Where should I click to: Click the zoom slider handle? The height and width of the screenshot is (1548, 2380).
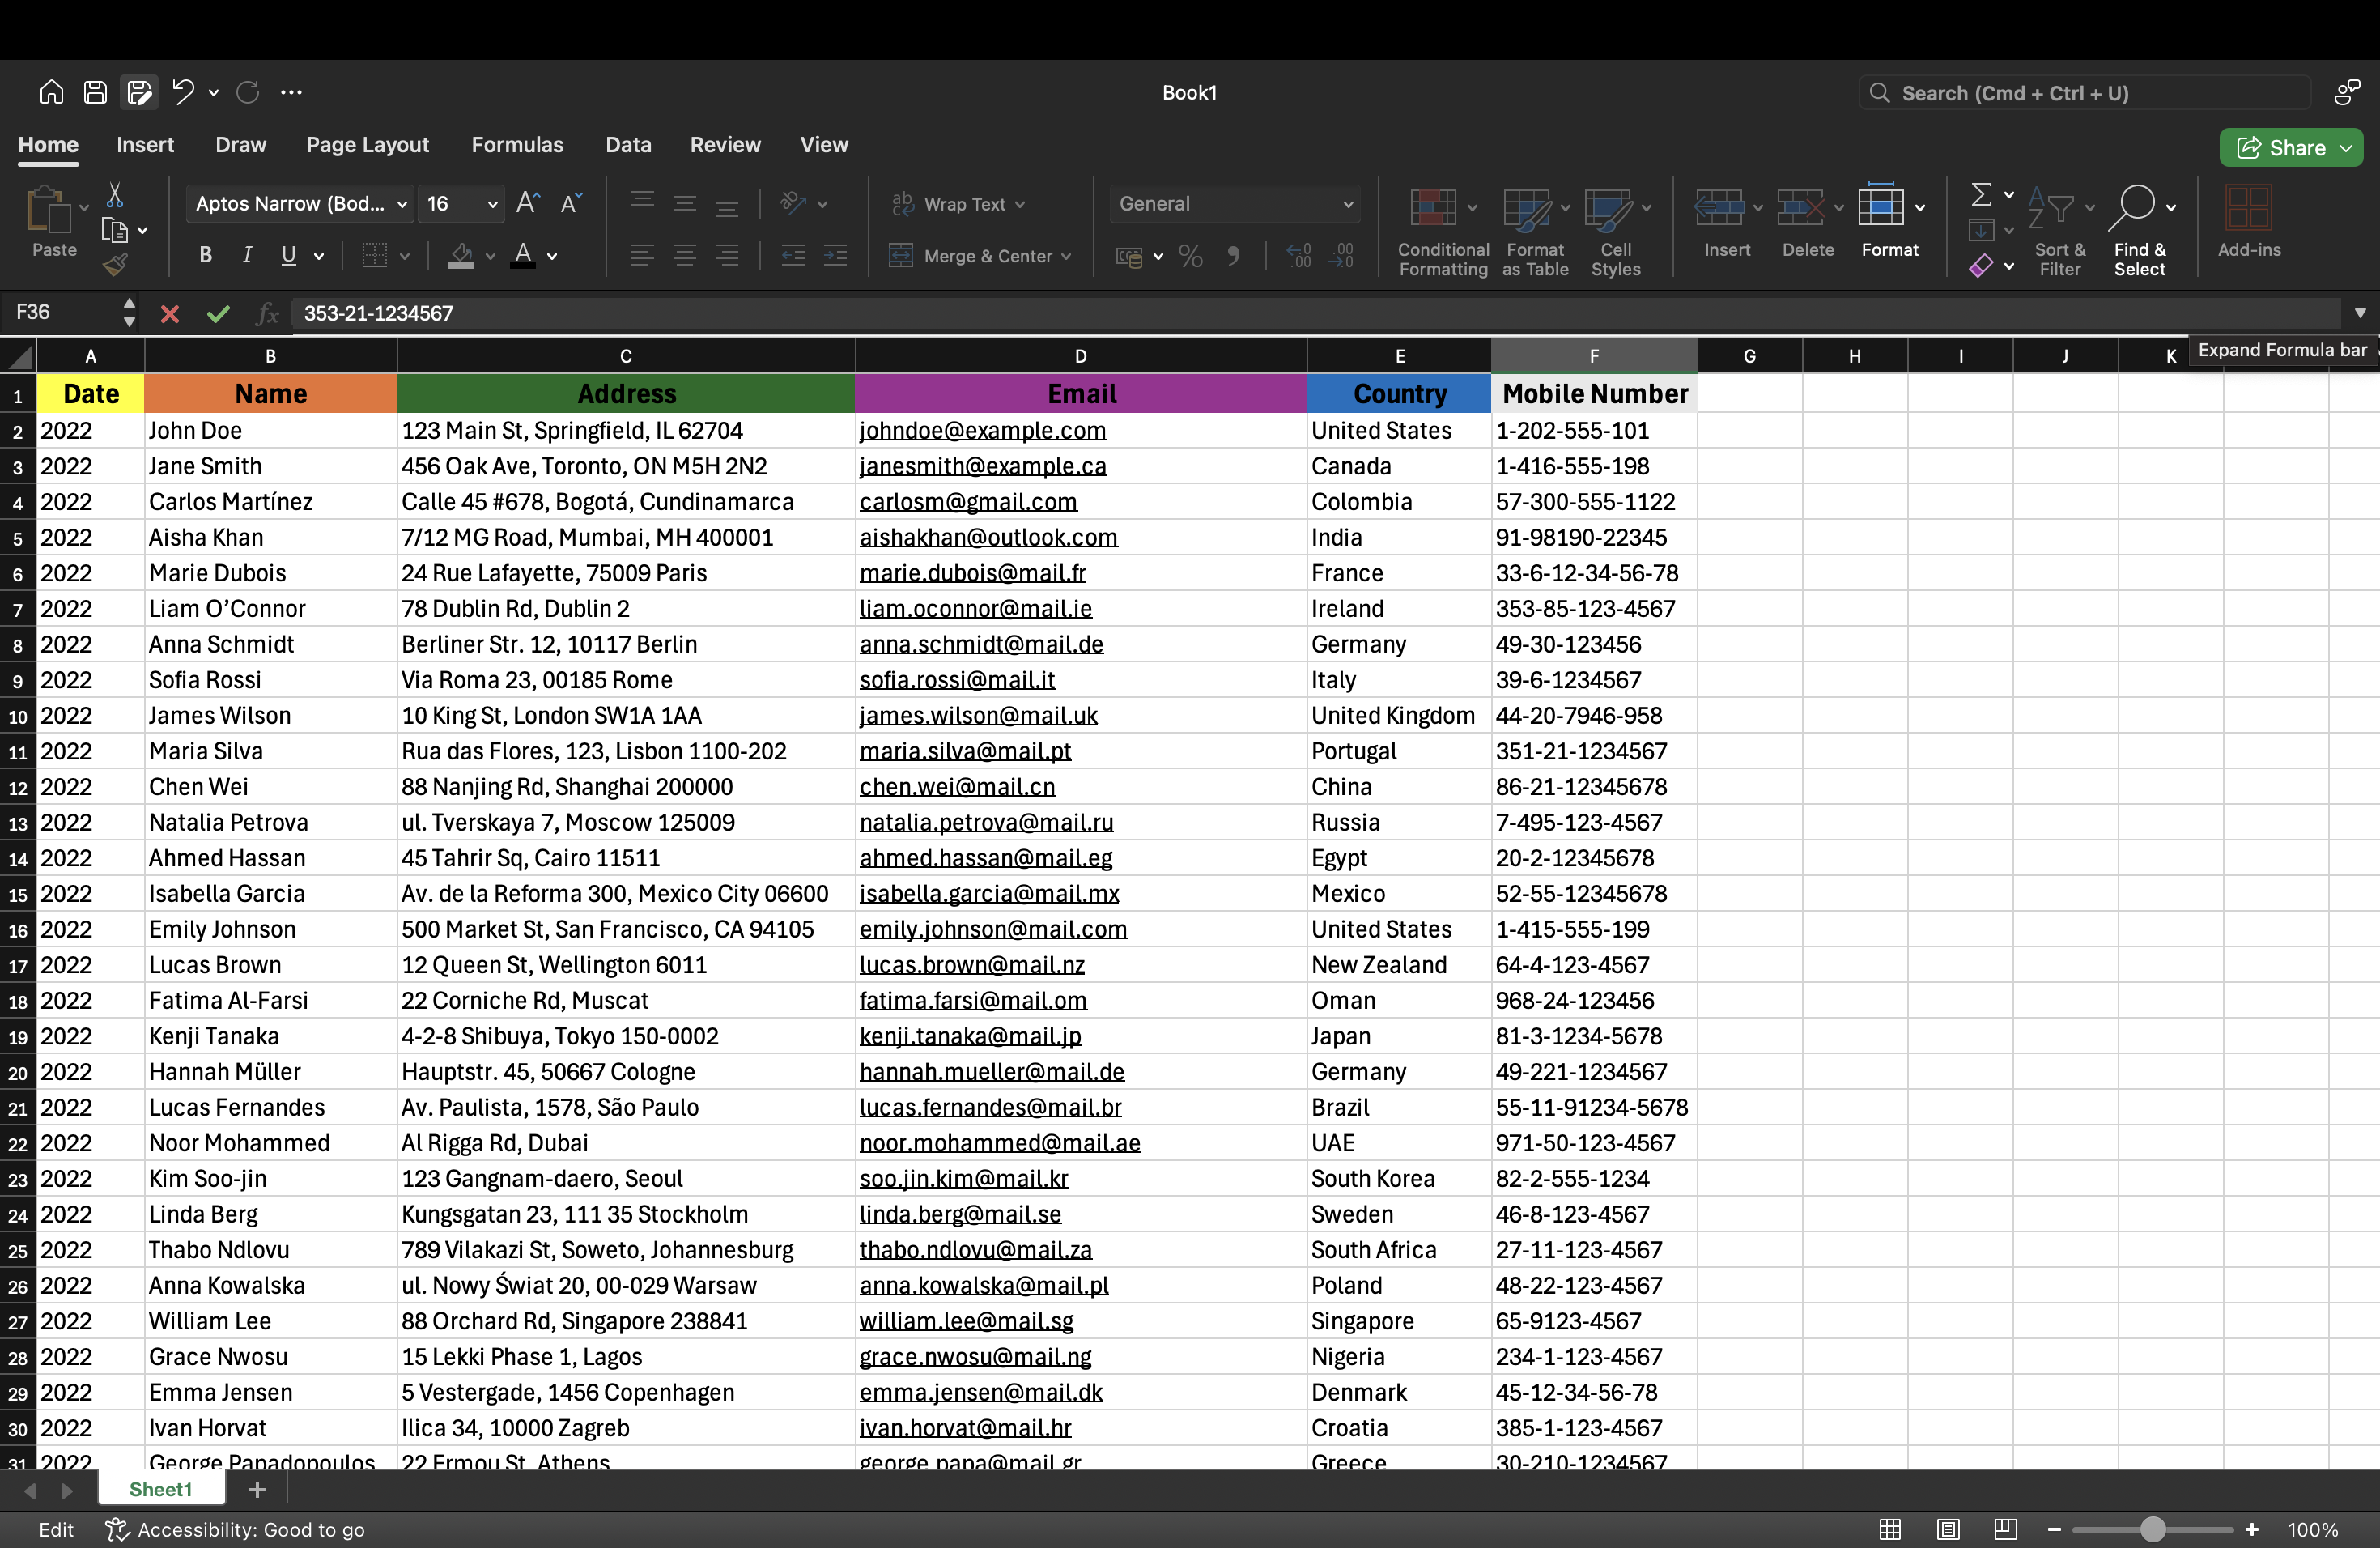2152,1529
